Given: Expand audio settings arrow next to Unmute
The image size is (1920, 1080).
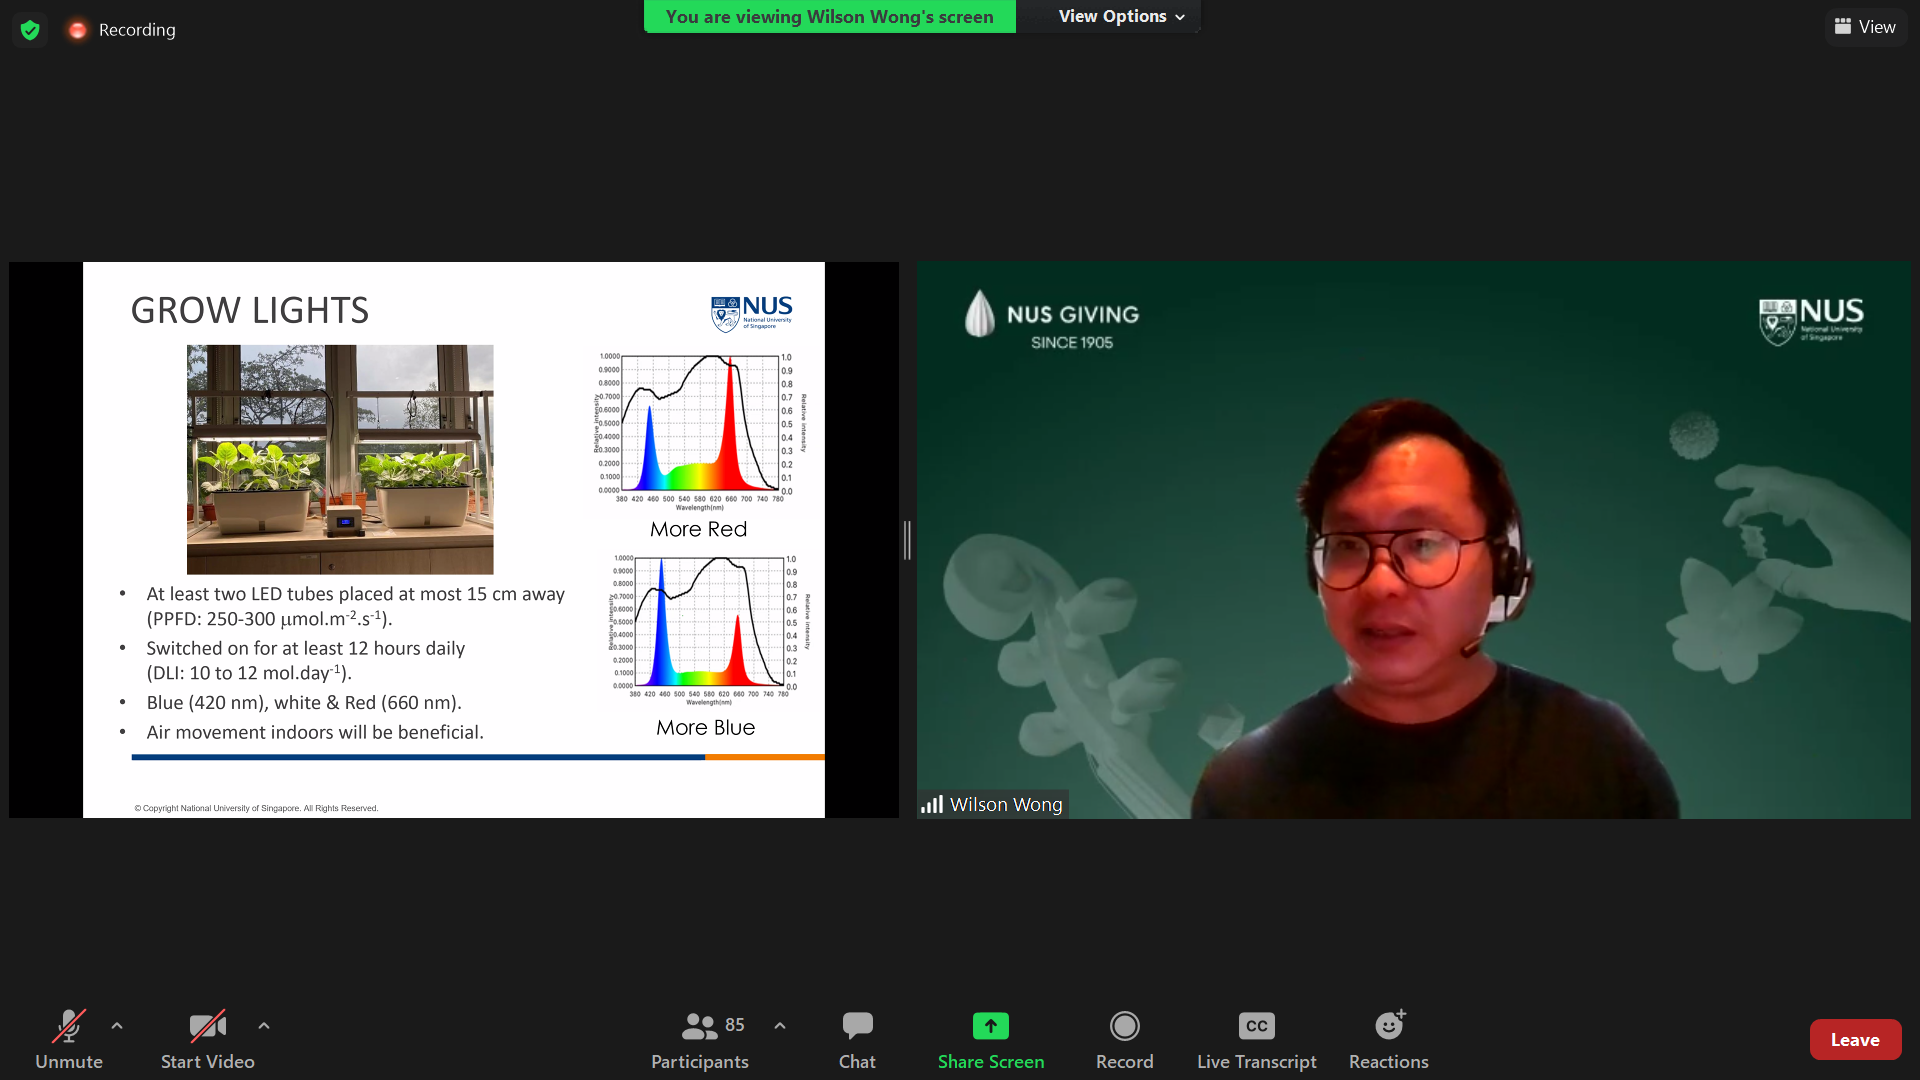Looking at the screenshot, I should tap(117, 1025).
